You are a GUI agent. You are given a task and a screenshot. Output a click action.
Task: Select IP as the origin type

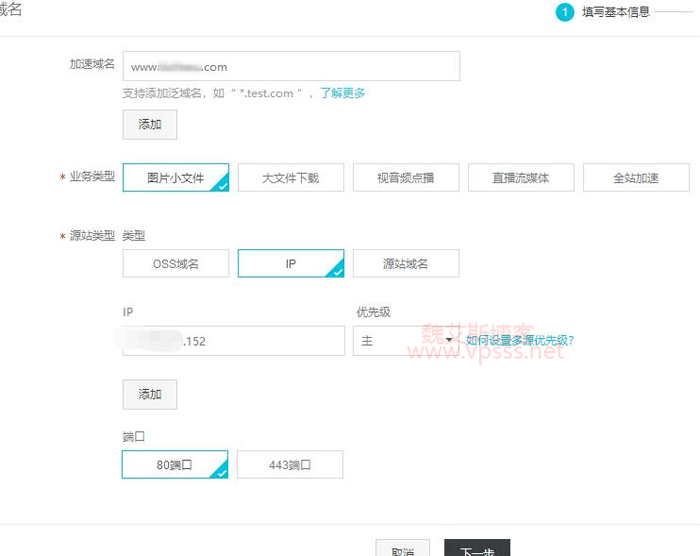[290, 264]
